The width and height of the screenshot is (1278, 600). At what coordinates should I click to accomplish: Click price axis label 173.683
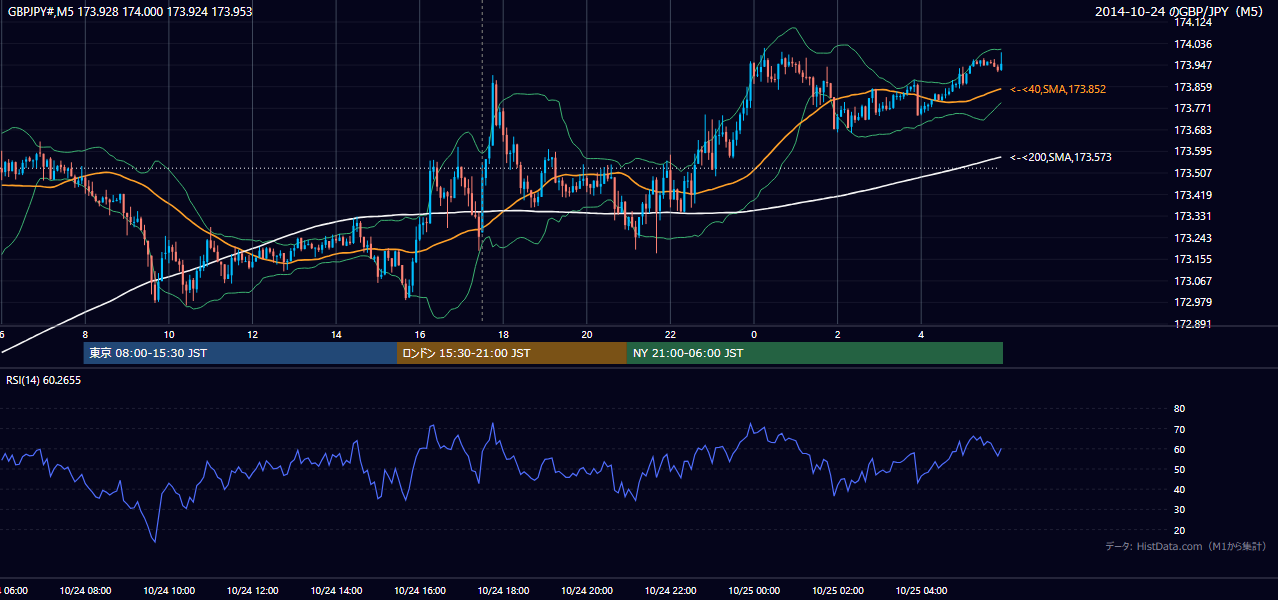[1192, 130]
